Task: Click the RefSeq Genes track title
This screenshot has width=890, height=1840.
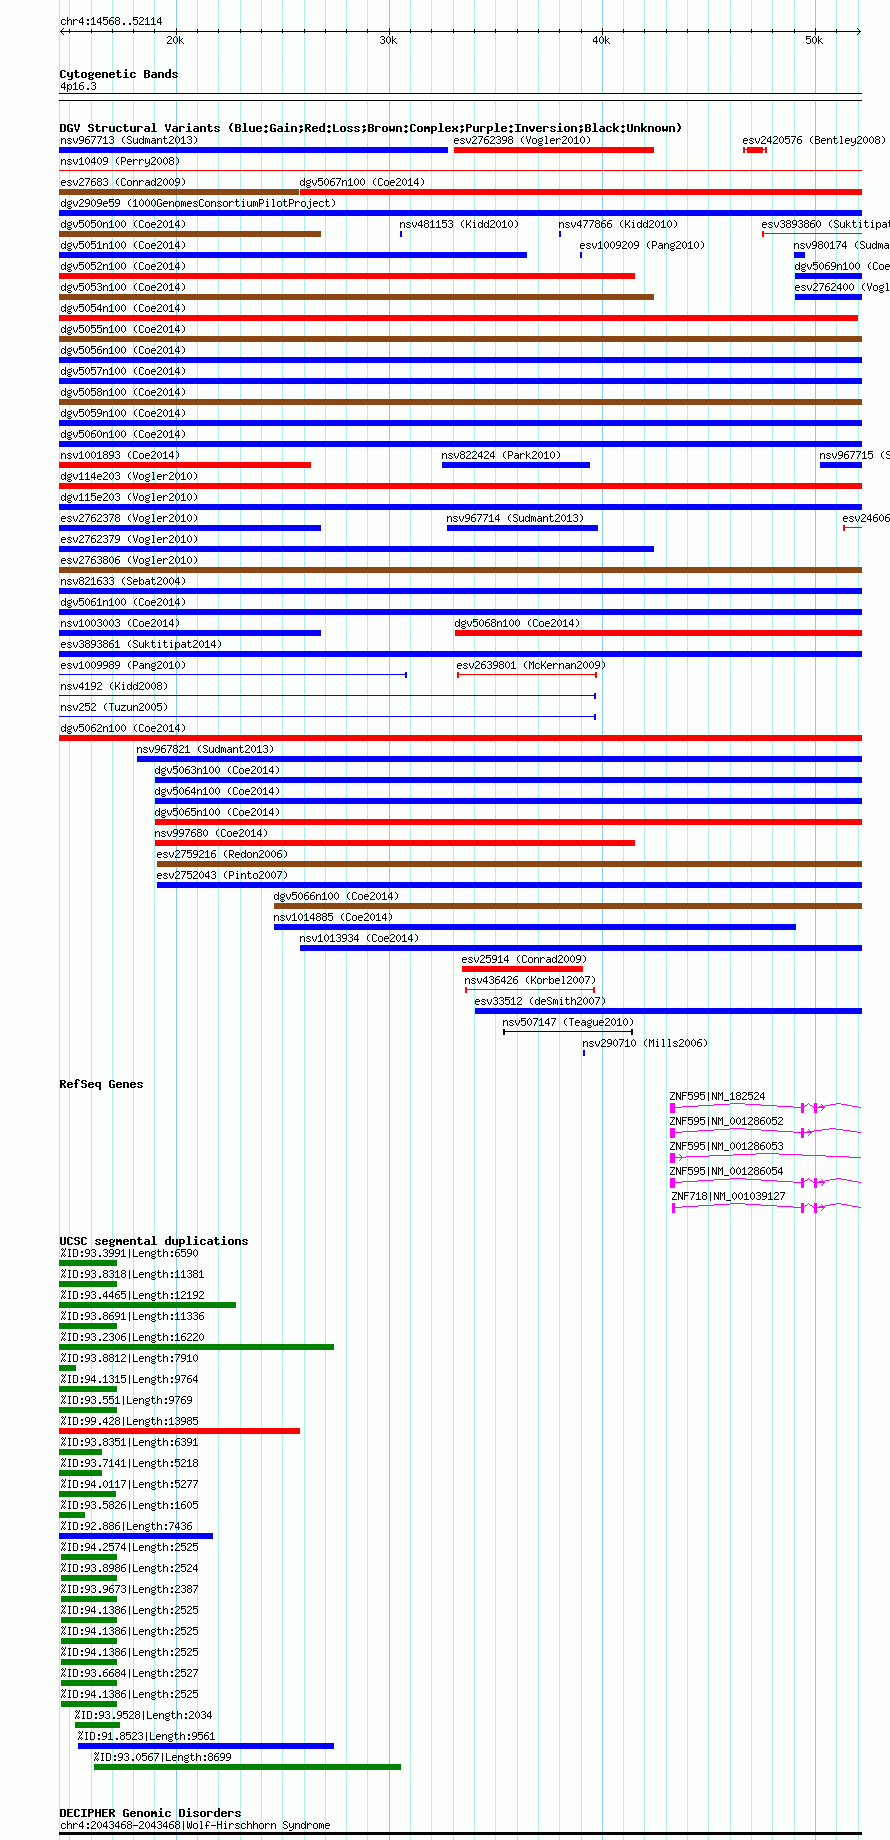Action: (x=101, y=1084)
